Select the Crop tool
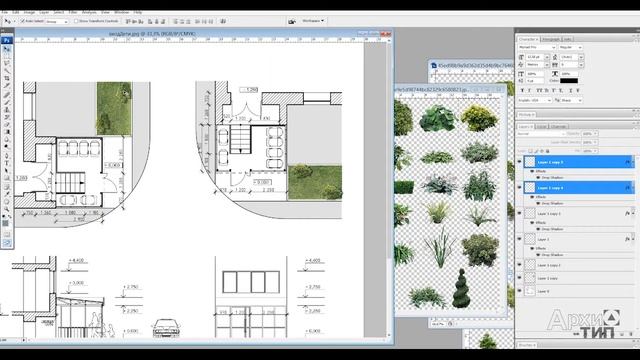This screenshot has height=360, width=640. (x=7, y=78)
